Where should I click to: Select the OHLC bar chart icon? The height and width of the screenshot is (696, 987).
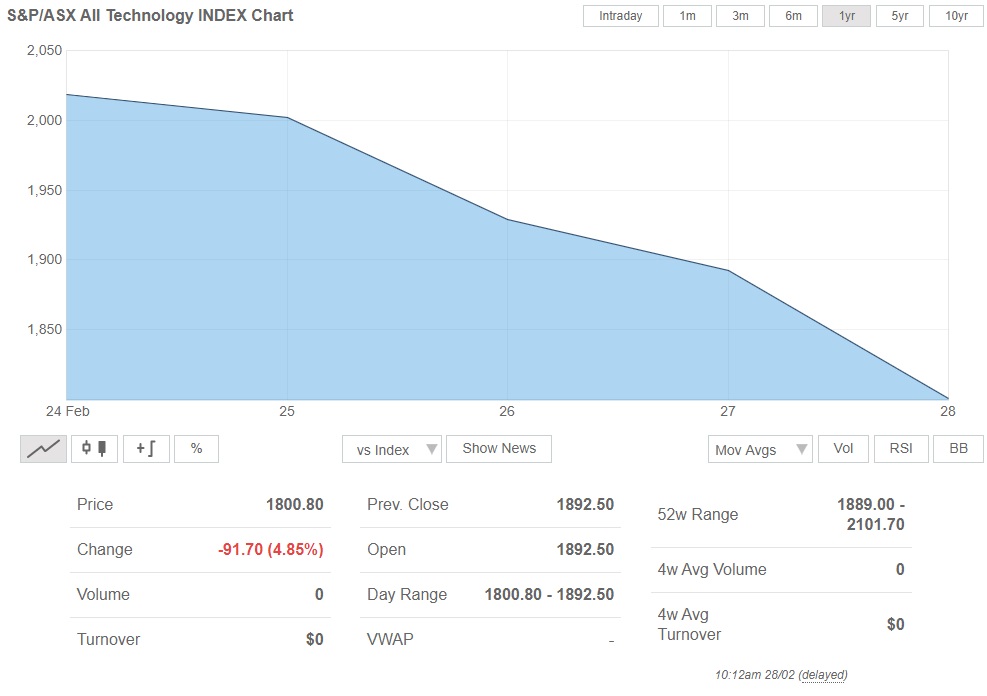click(146, 449)
